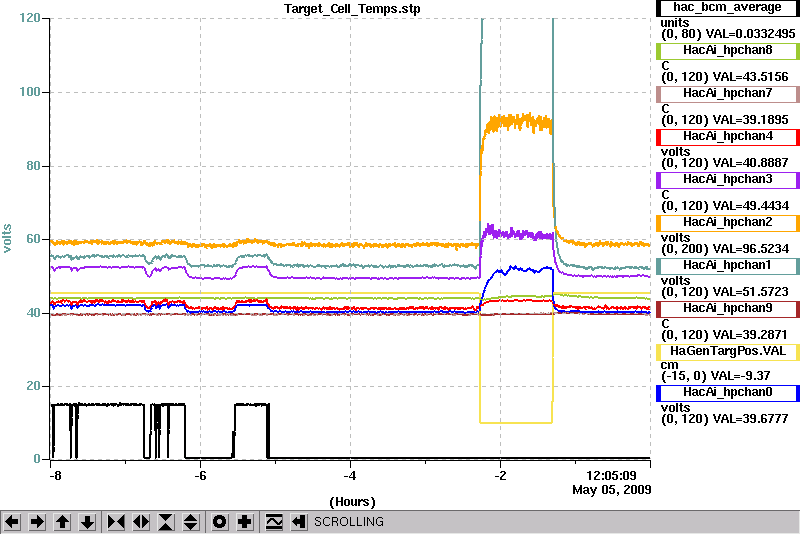Pan the plot left with the left-arrow icon
The height and width of the screenshot is (534, 800).
click(12, 522)
